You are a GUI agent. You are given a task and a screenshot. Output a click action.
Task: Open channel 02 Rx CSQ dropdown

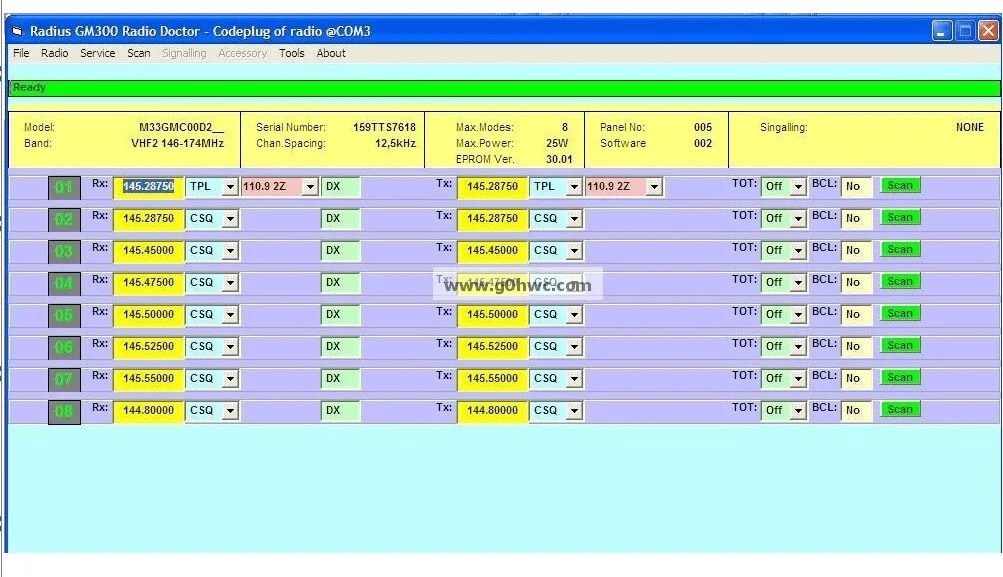click(x=230, y=219)
